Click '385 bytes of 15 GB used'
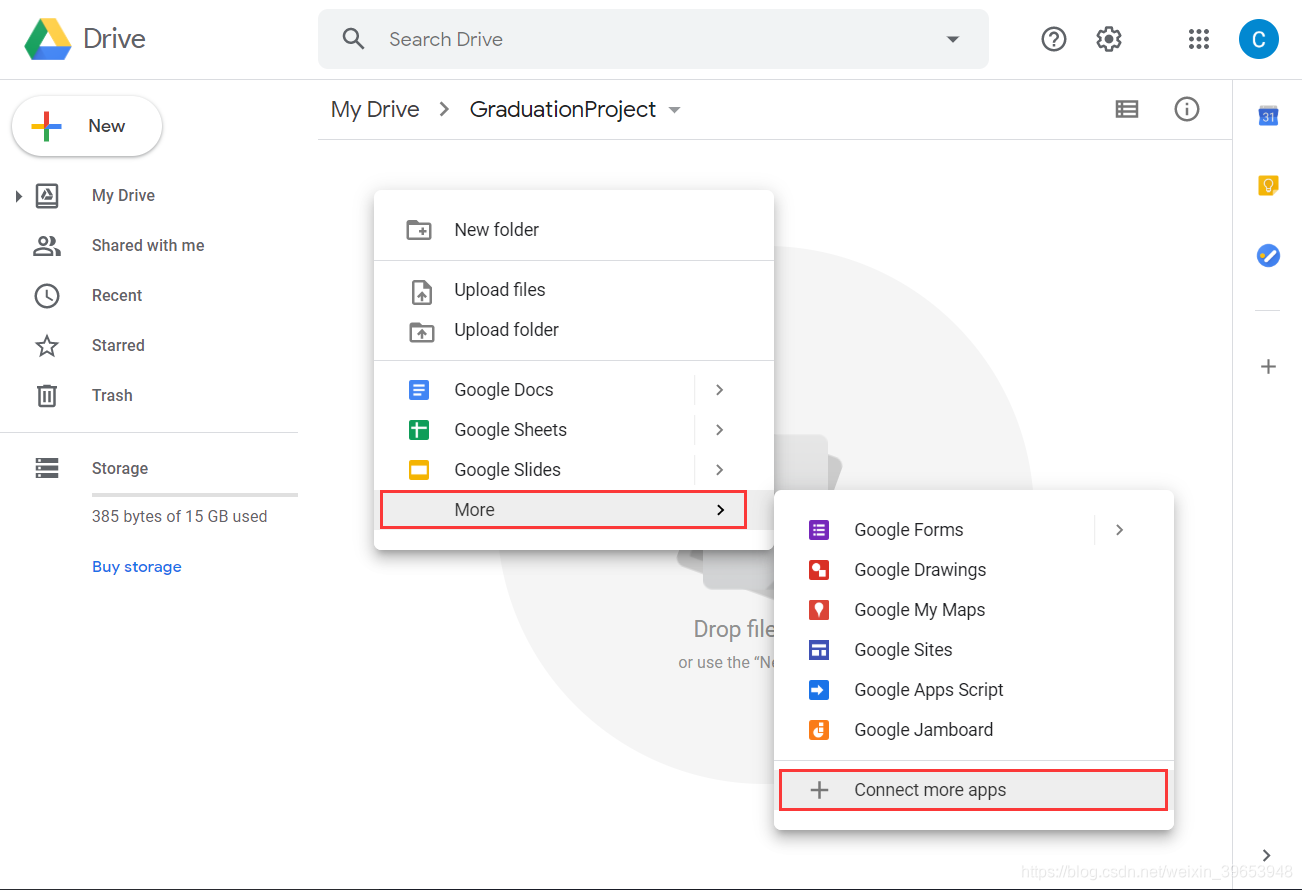This screenshot has width=1302, height=890. tap(180, 517)
